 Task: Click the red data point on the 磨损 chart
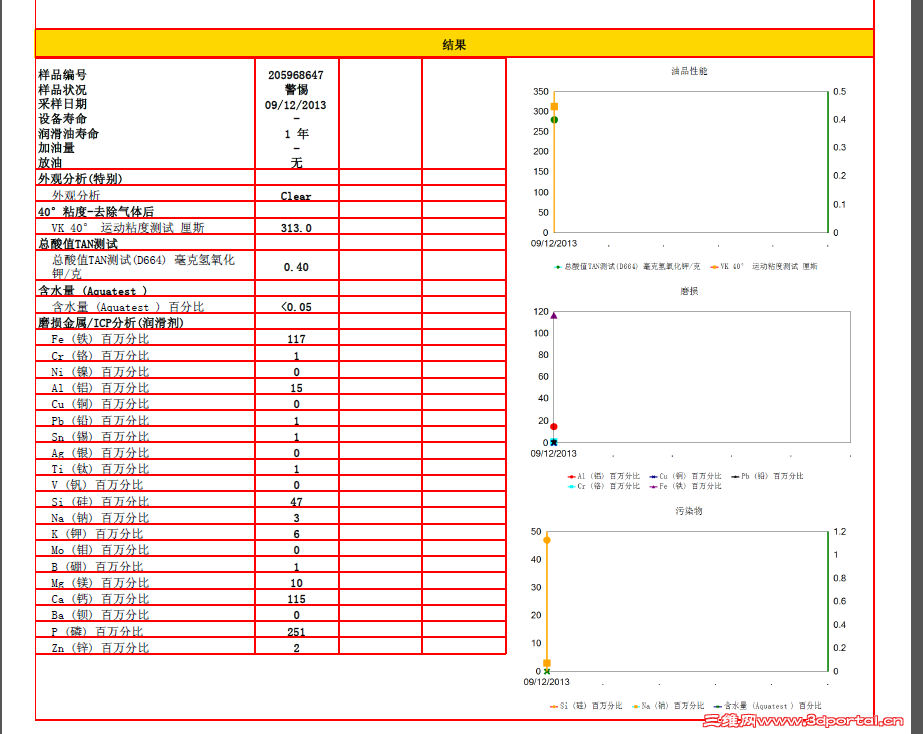pyautogui.click(x=556, y=424)
